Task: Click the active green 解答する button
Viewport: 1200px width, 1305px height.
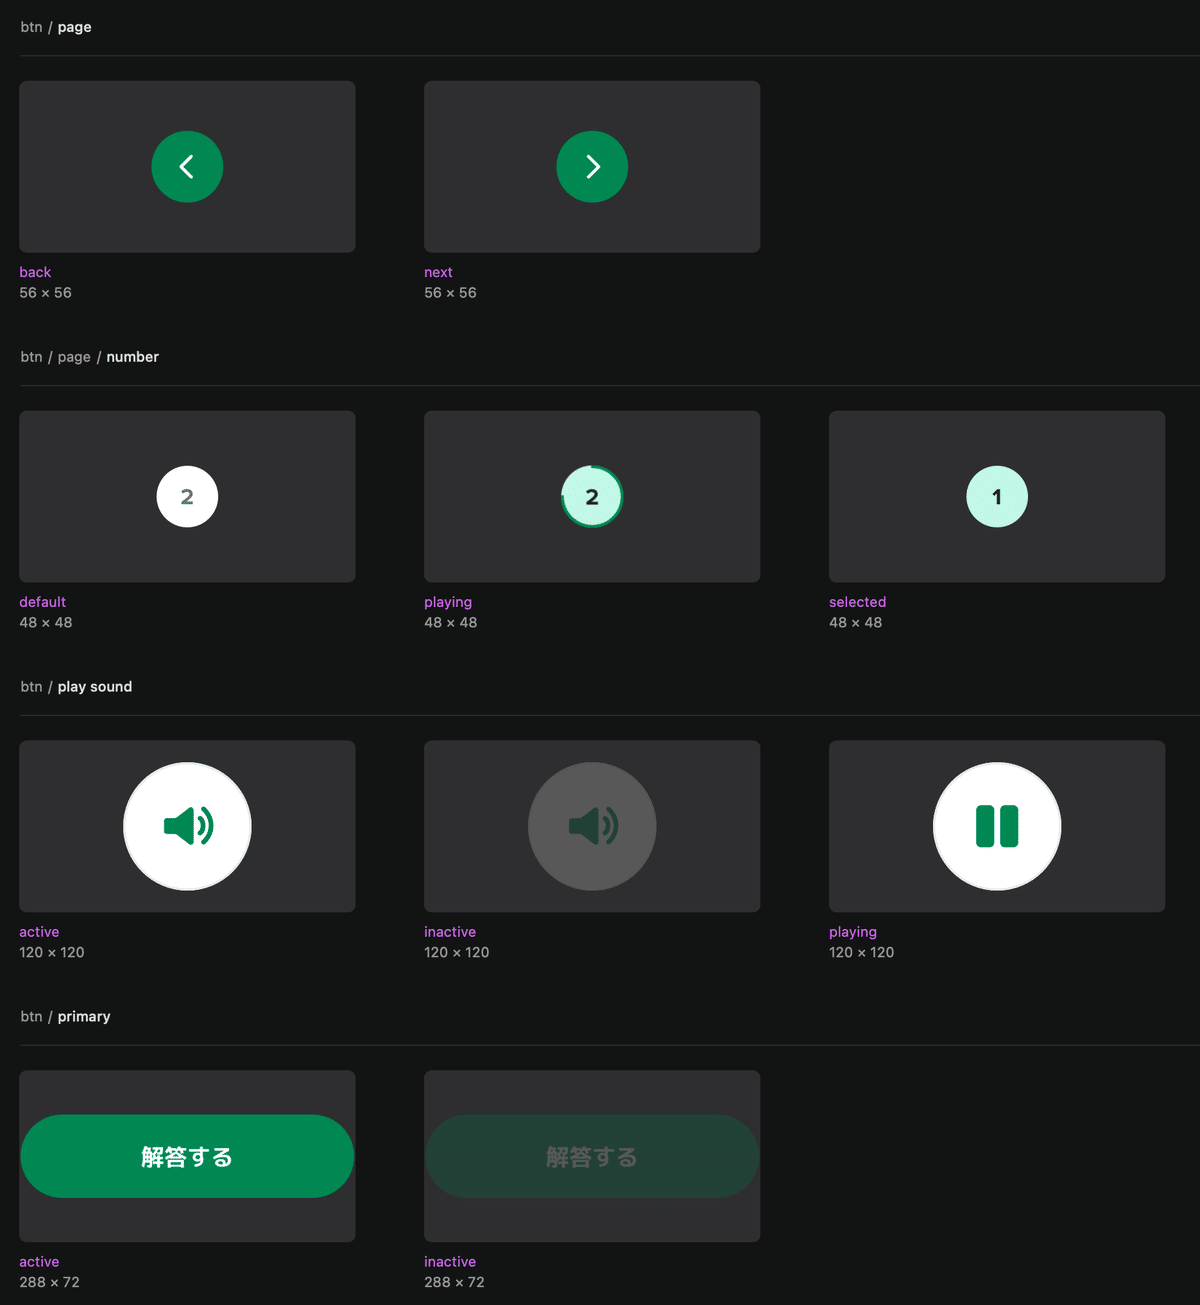Action: click(x=187, y=1157)
